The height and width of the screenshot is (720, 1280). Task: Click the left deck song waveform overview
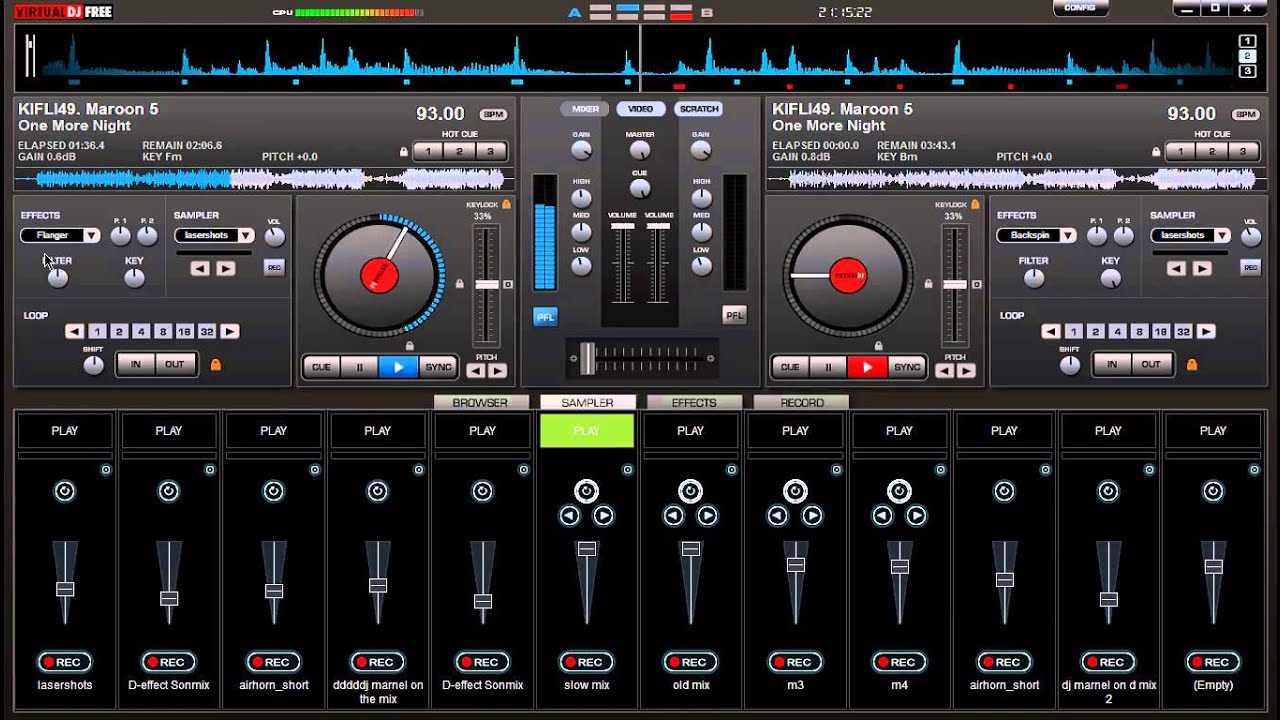pos(264,180)
